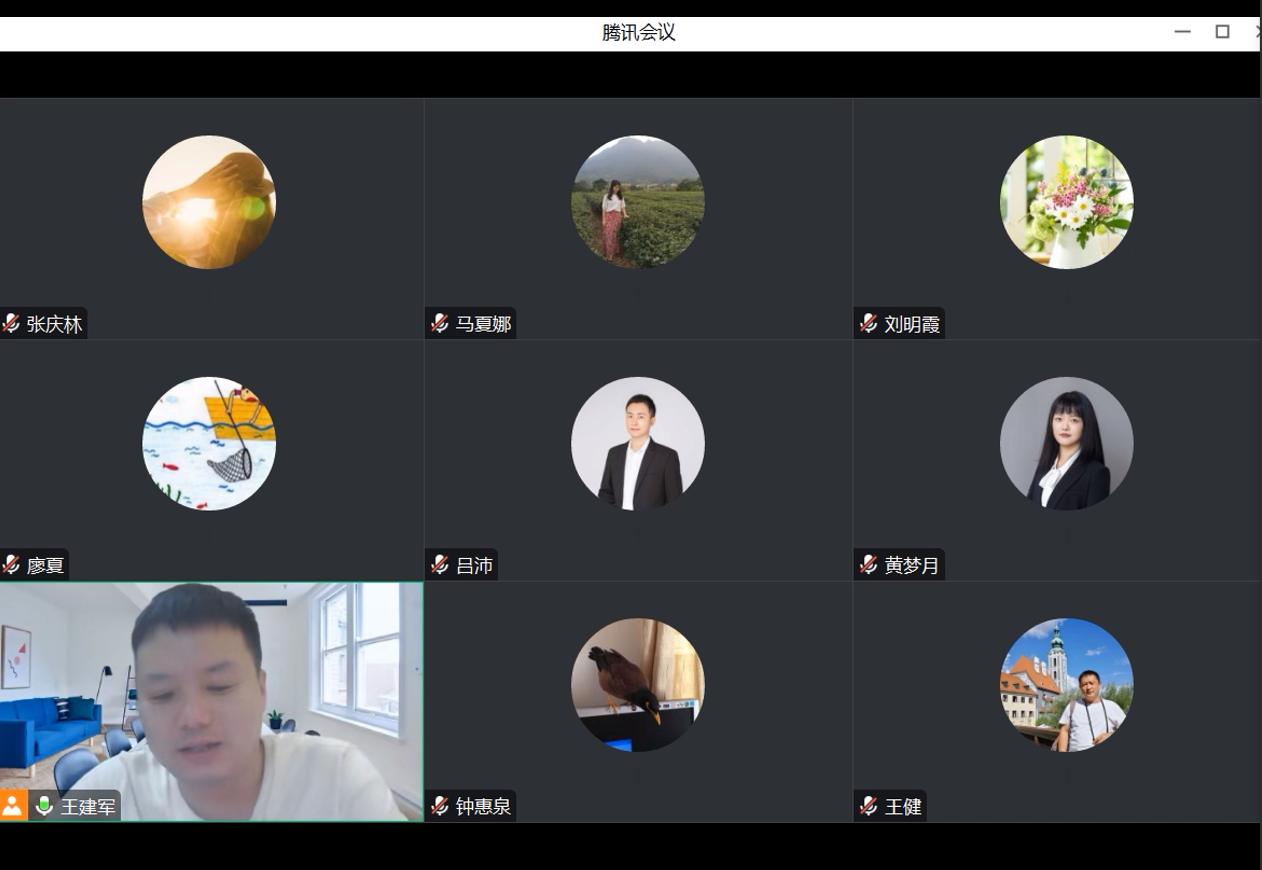Click the orange host badge icon beside 王建军
Screen dimensions: 1262x870
13,806
